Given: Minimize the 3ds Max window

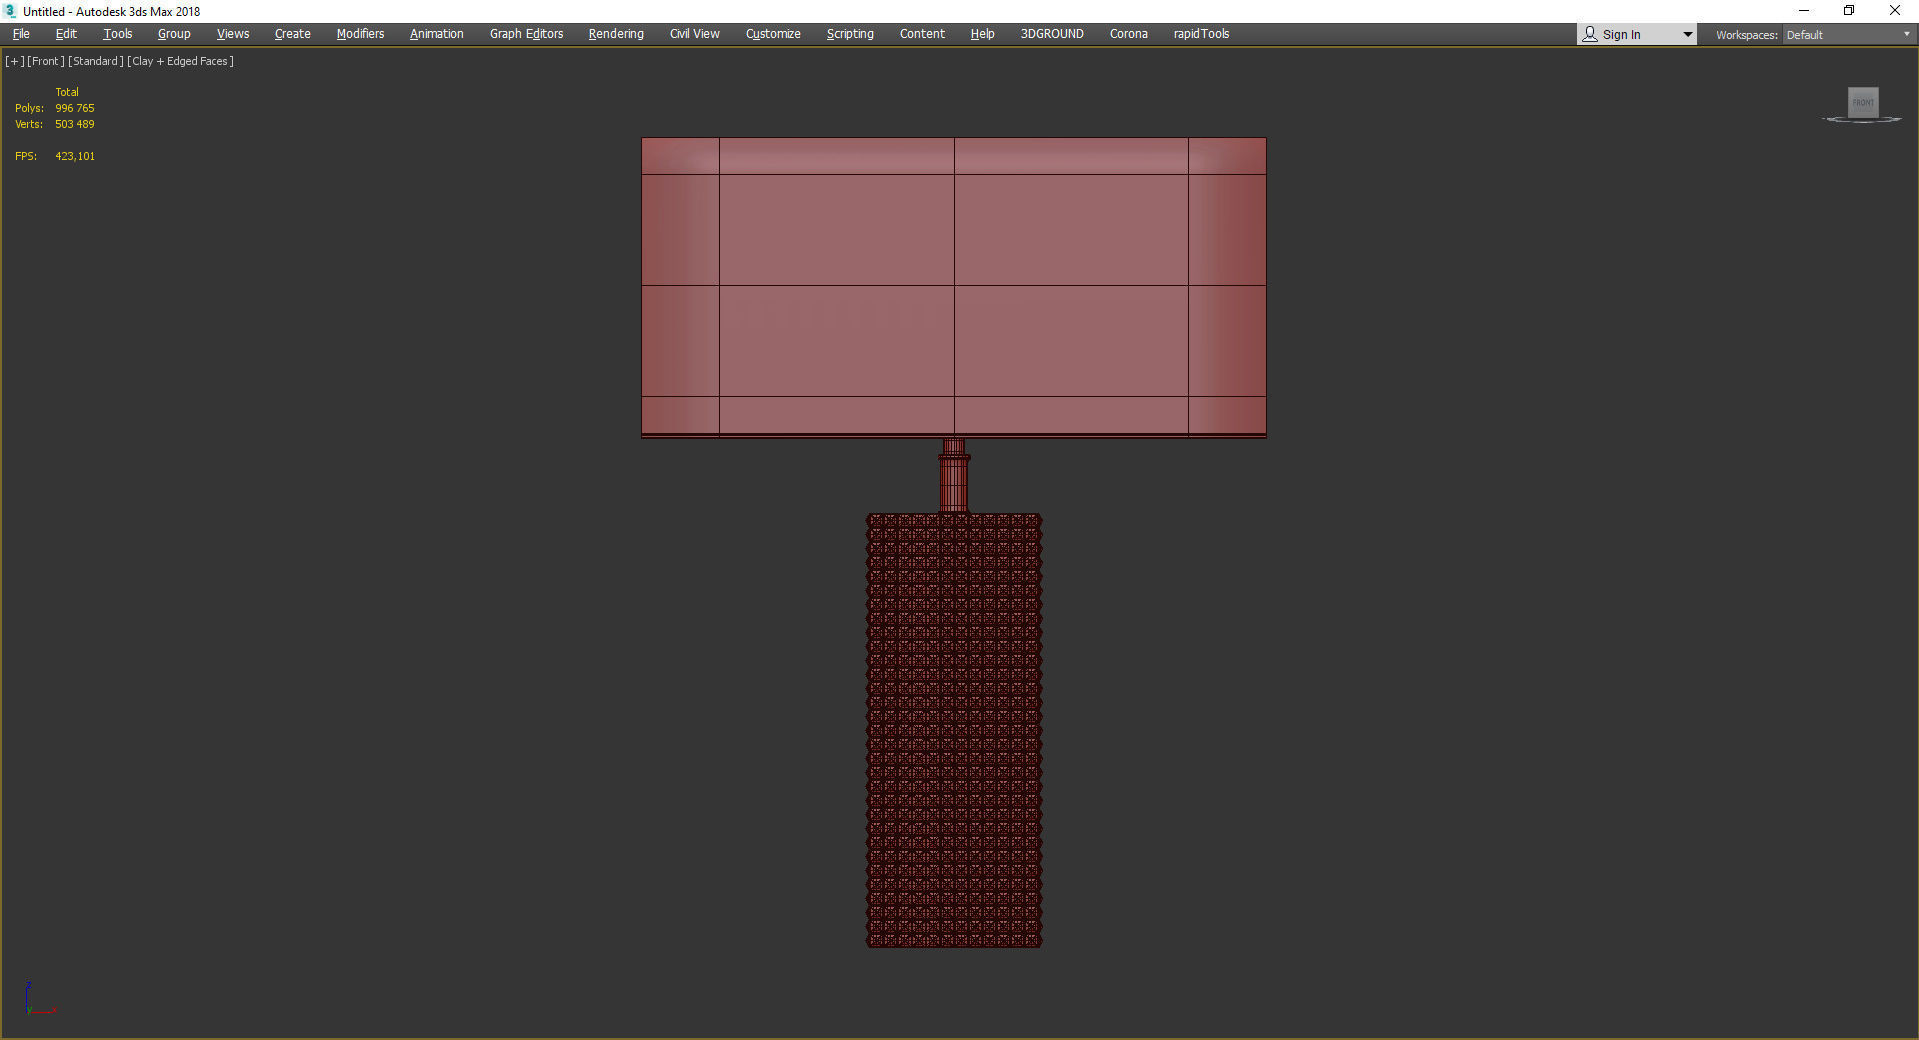Looking at the screenshot, I should point(1804,11).
